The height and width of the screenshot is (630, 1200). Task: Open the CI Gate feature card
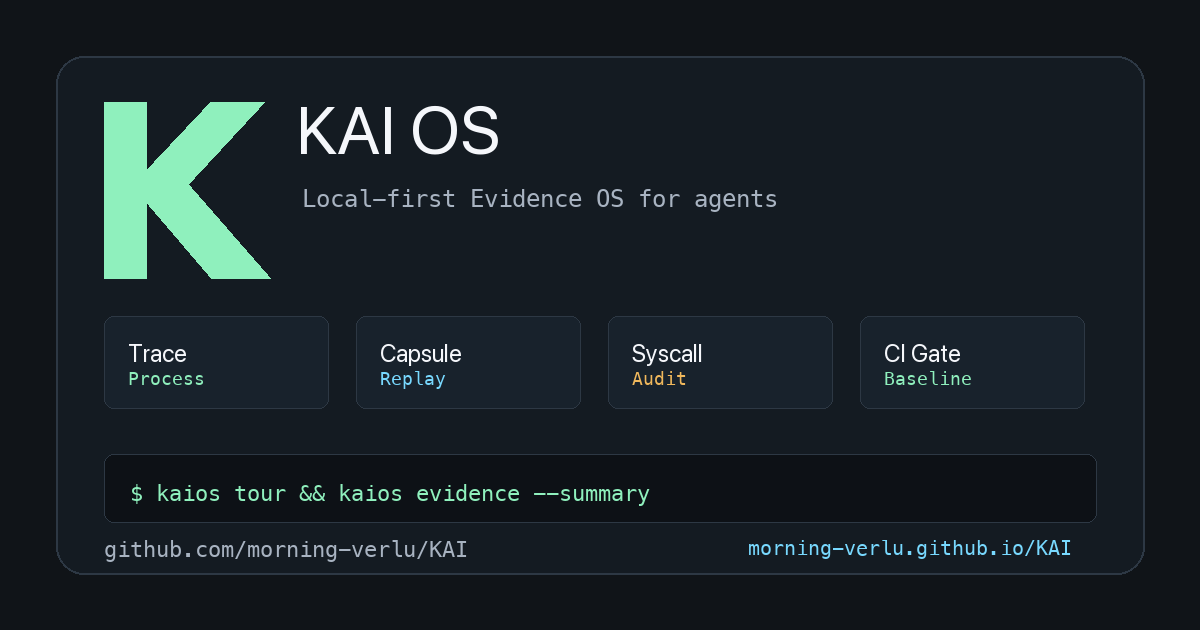click(x=972, y=363)
